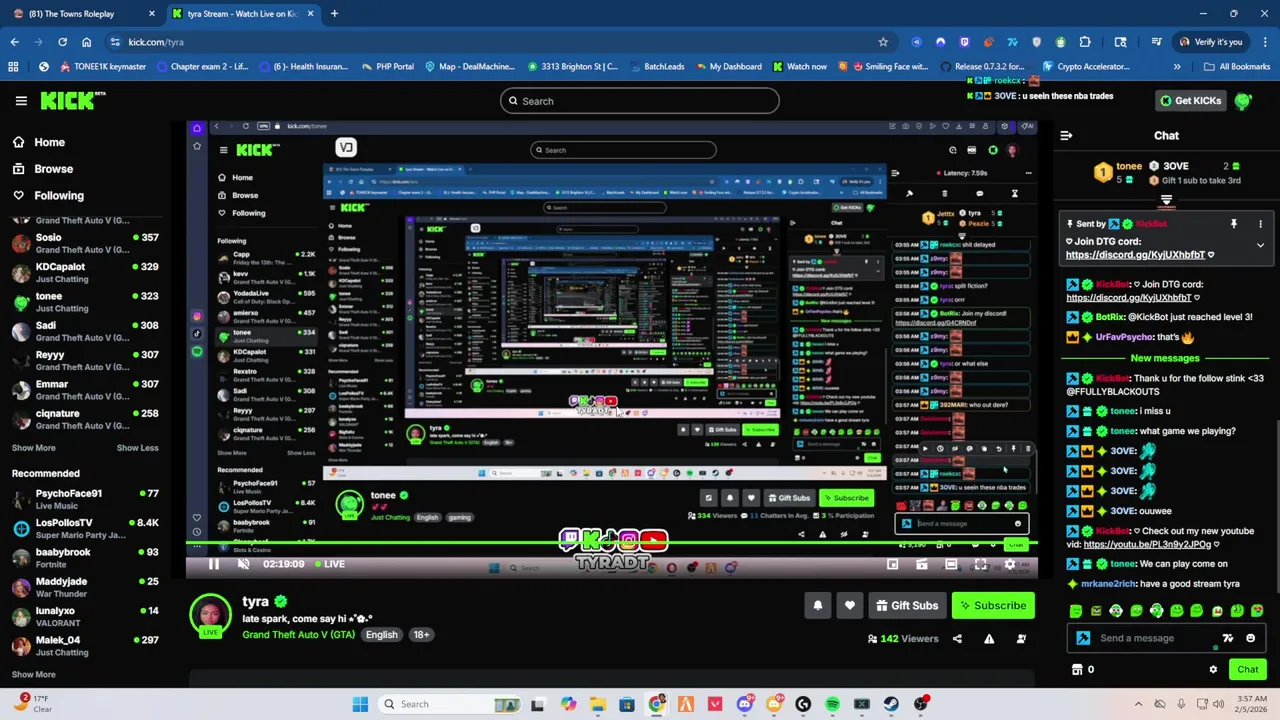Enable notifications with the bell button
The width and height of the screenshot is (1280, 720).
[x=818, y=605]
